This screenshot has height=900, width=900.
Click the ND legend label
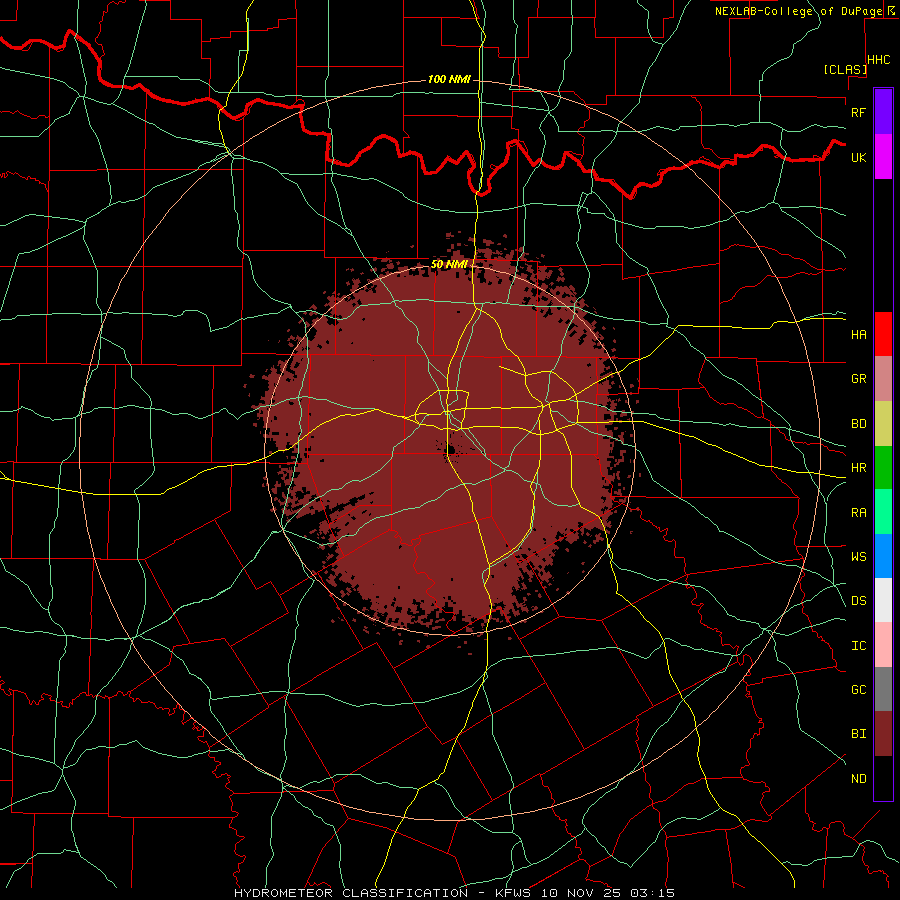point(858,779)
